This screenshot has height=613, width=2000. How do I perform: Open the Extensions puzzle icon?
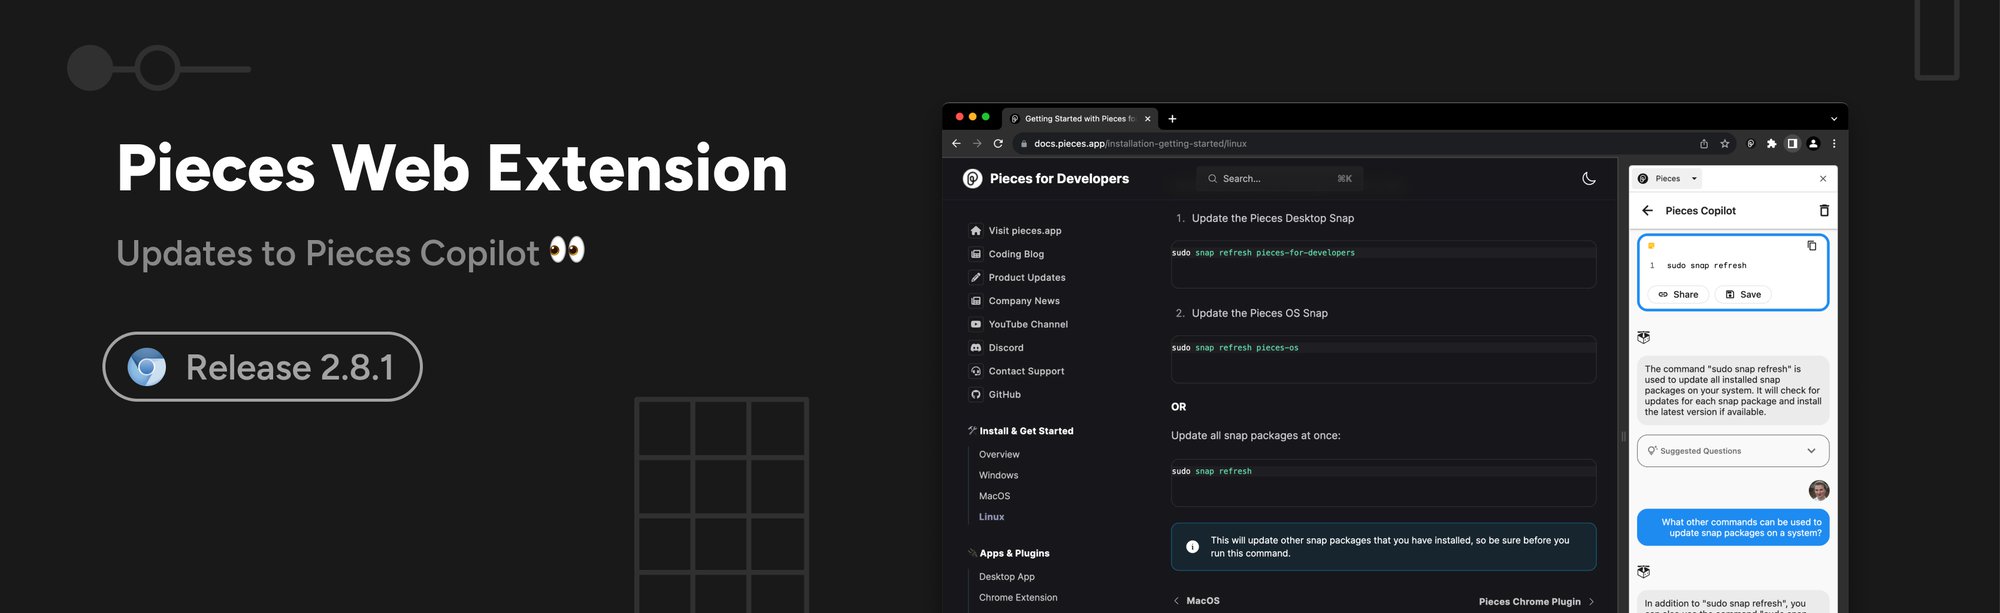coord(1772,144)
